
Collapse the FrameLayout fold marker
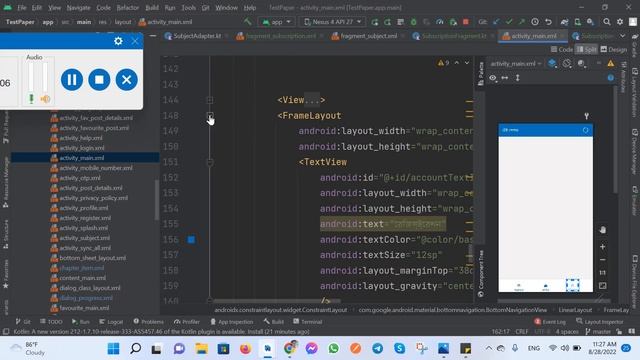point(210,116)
